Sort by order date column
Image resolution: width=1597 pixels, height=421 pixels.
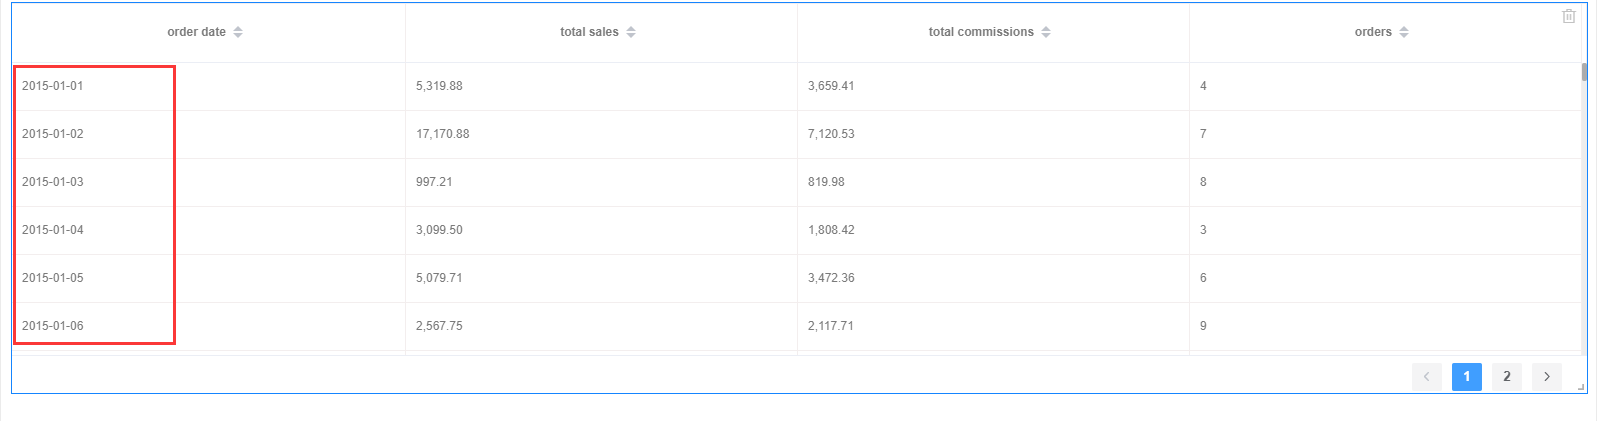pyautogui.click(x=238, y=32)
